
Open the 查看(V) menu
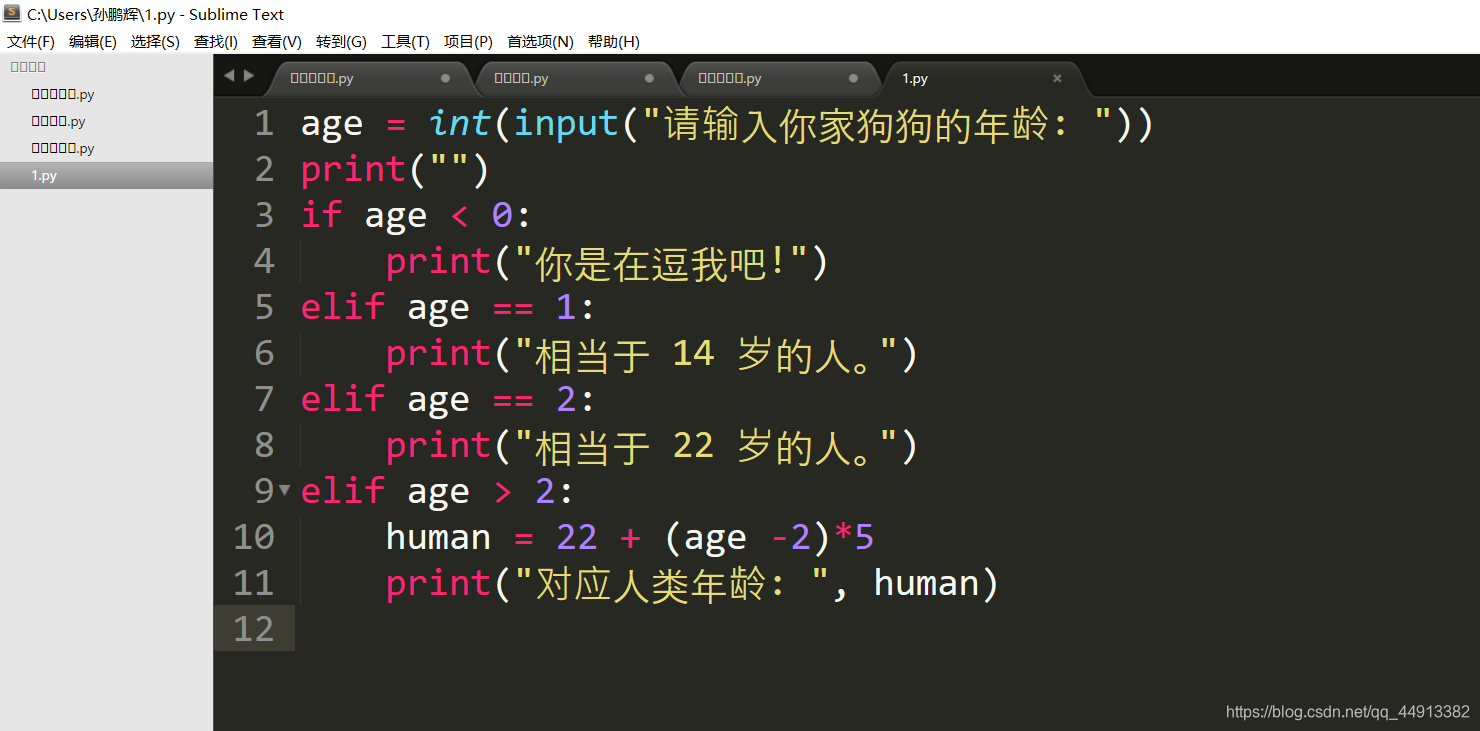click(277, 41)
